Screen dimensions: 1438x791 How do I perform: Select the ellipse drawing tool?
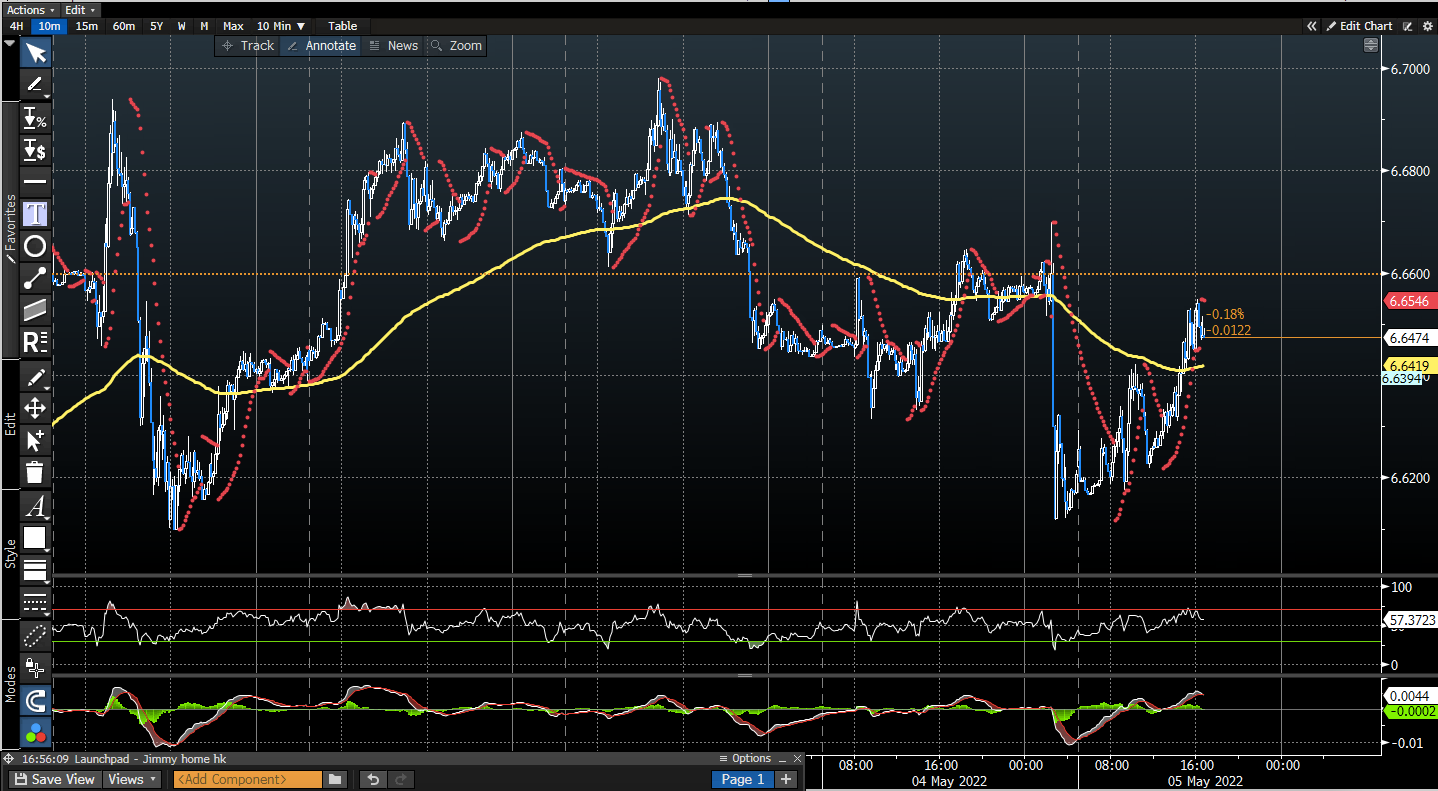(35, 246)
